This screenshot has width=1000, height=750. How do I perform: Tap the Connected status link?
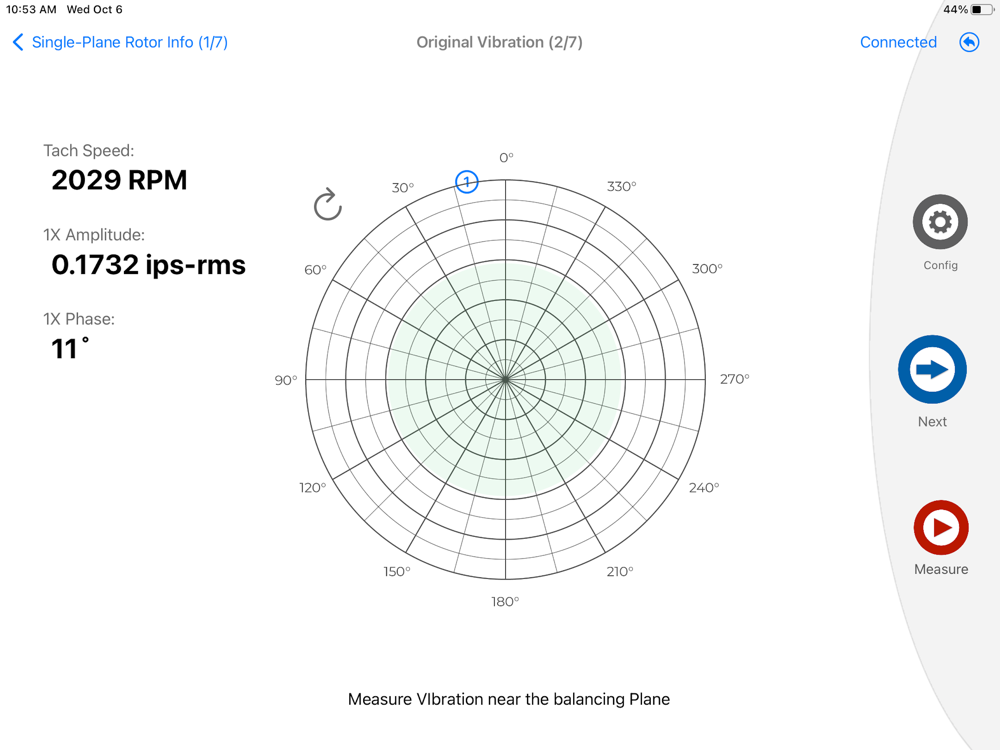click(x=898, y=42)
